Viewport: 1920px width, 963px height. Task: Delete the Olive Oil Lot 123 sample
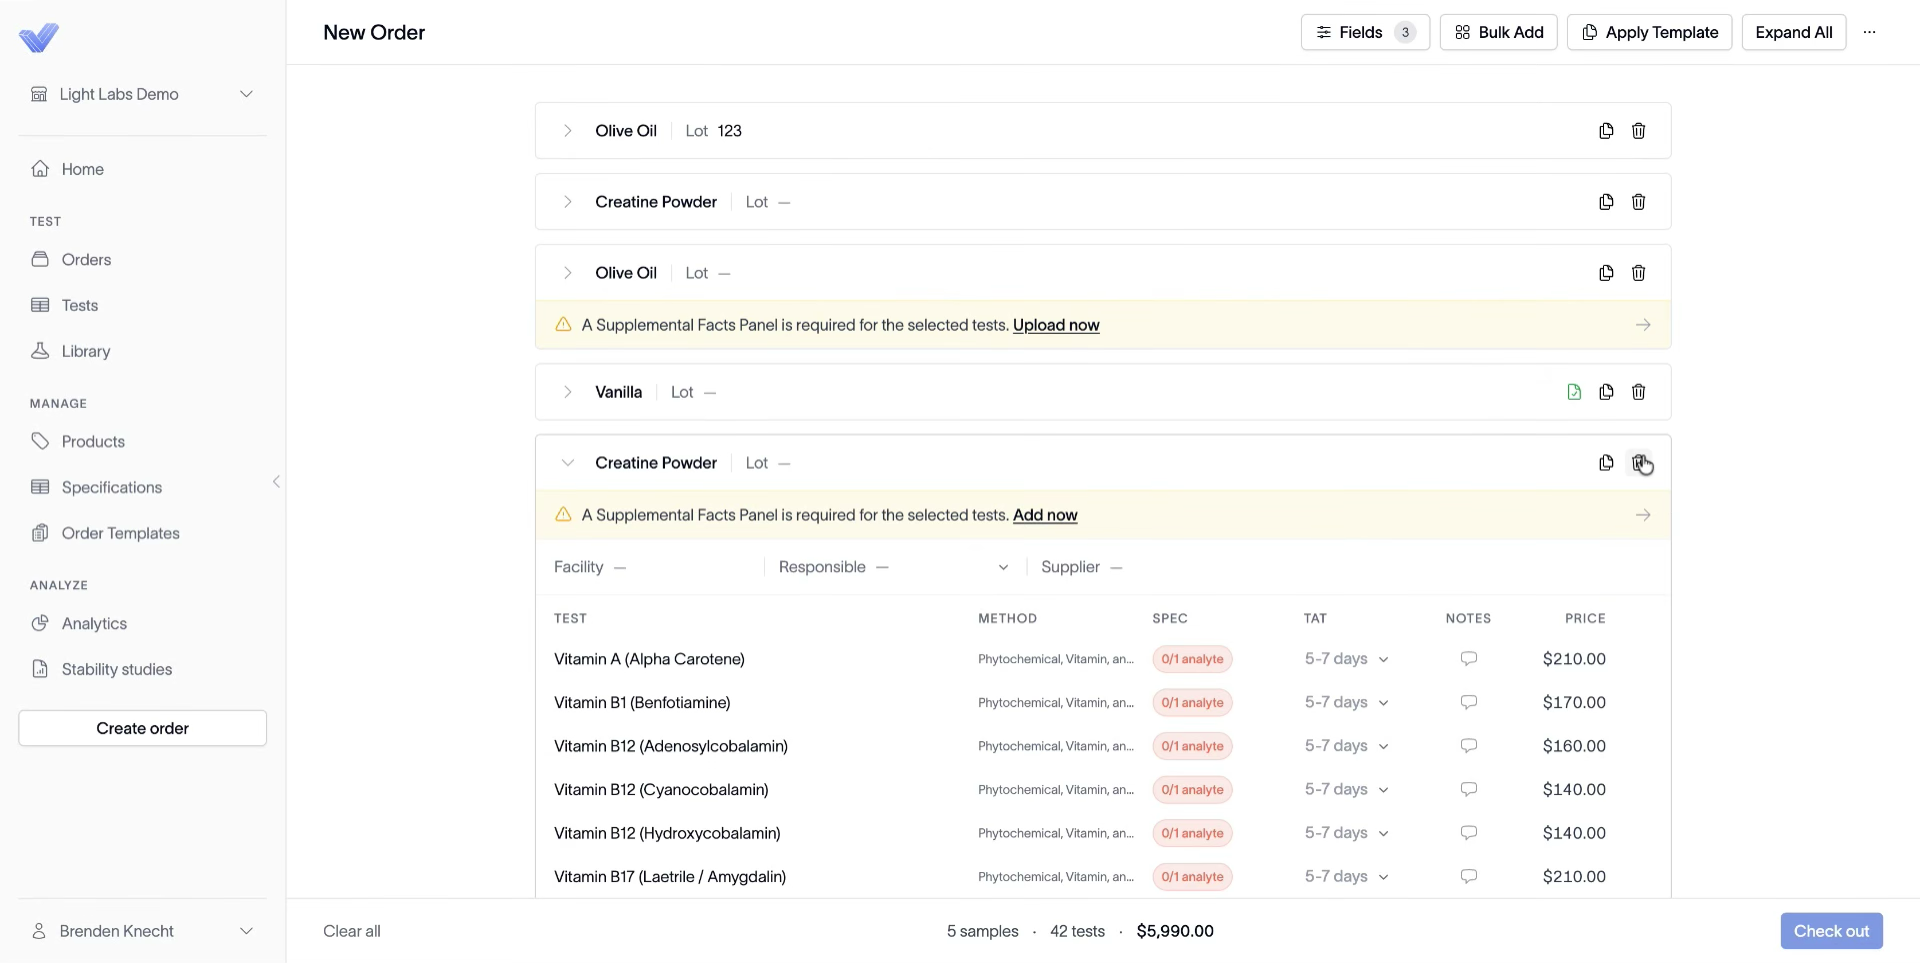pyautogui.click(x=1638, y=131)
